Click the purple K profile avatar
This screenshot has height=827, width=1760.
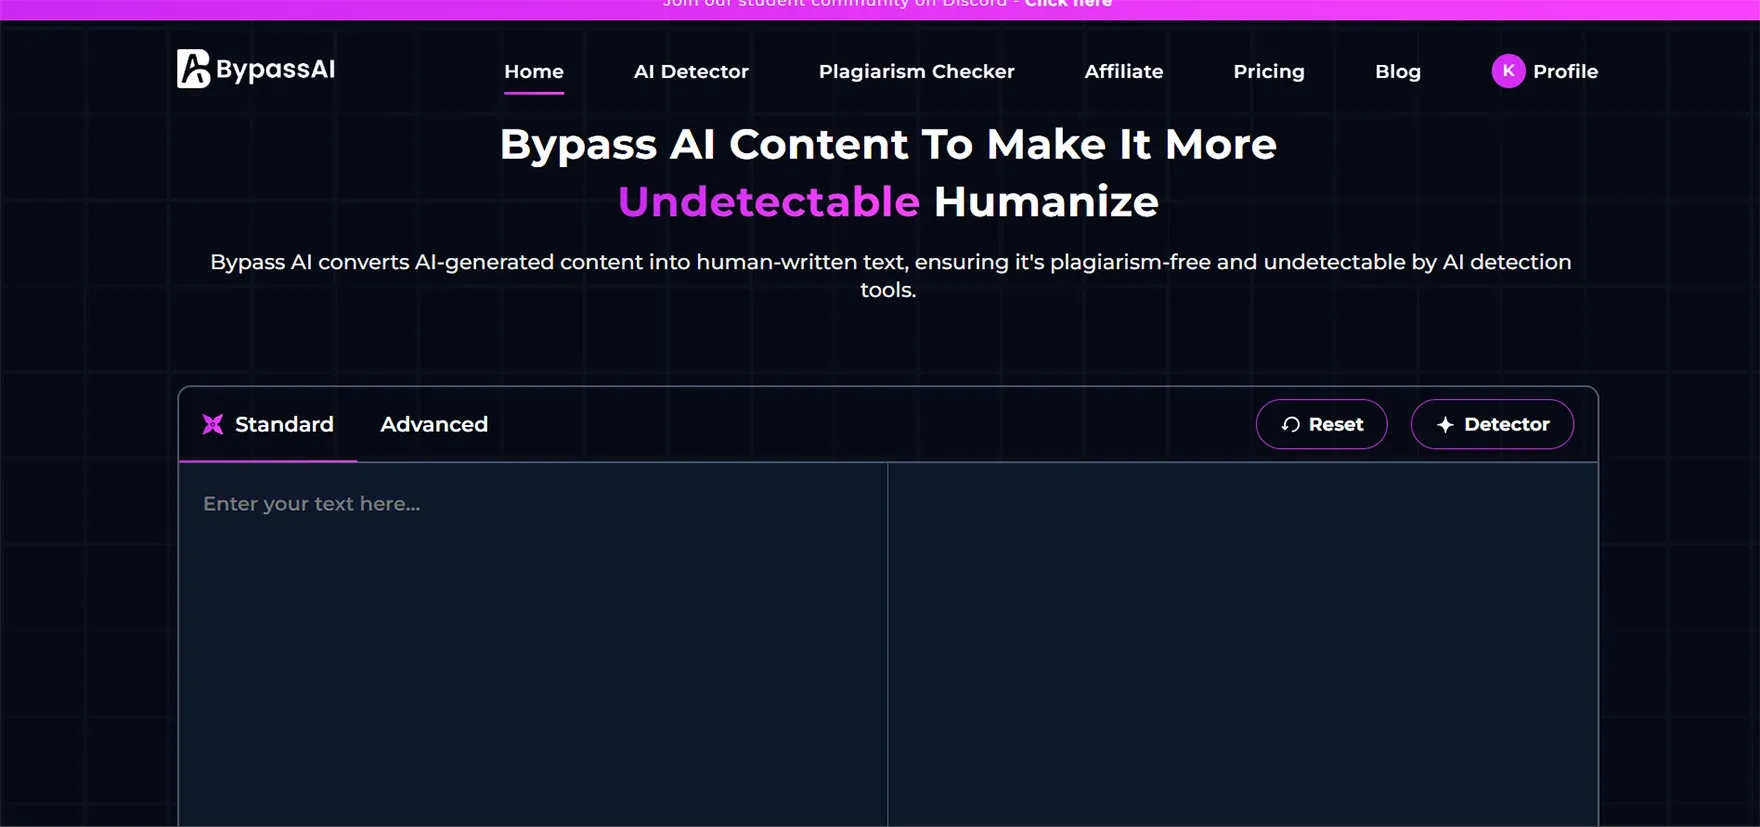tap(1507, 71)
